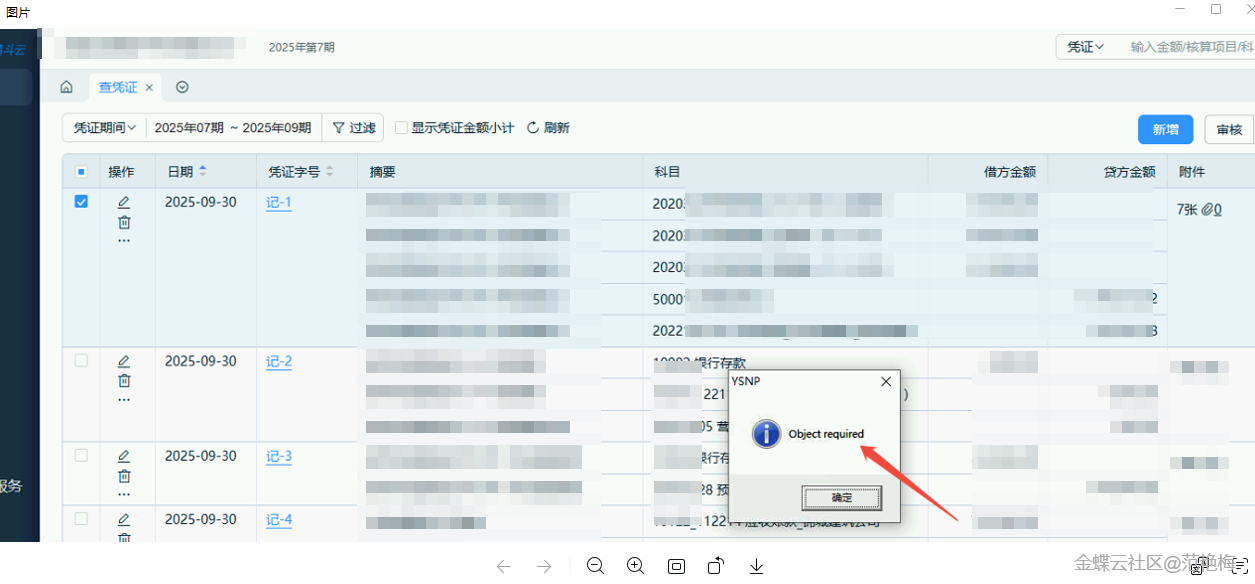Switch to the 查凭证 tab
This screenshot has width=1255, height=584.
(x=118, y=87)
